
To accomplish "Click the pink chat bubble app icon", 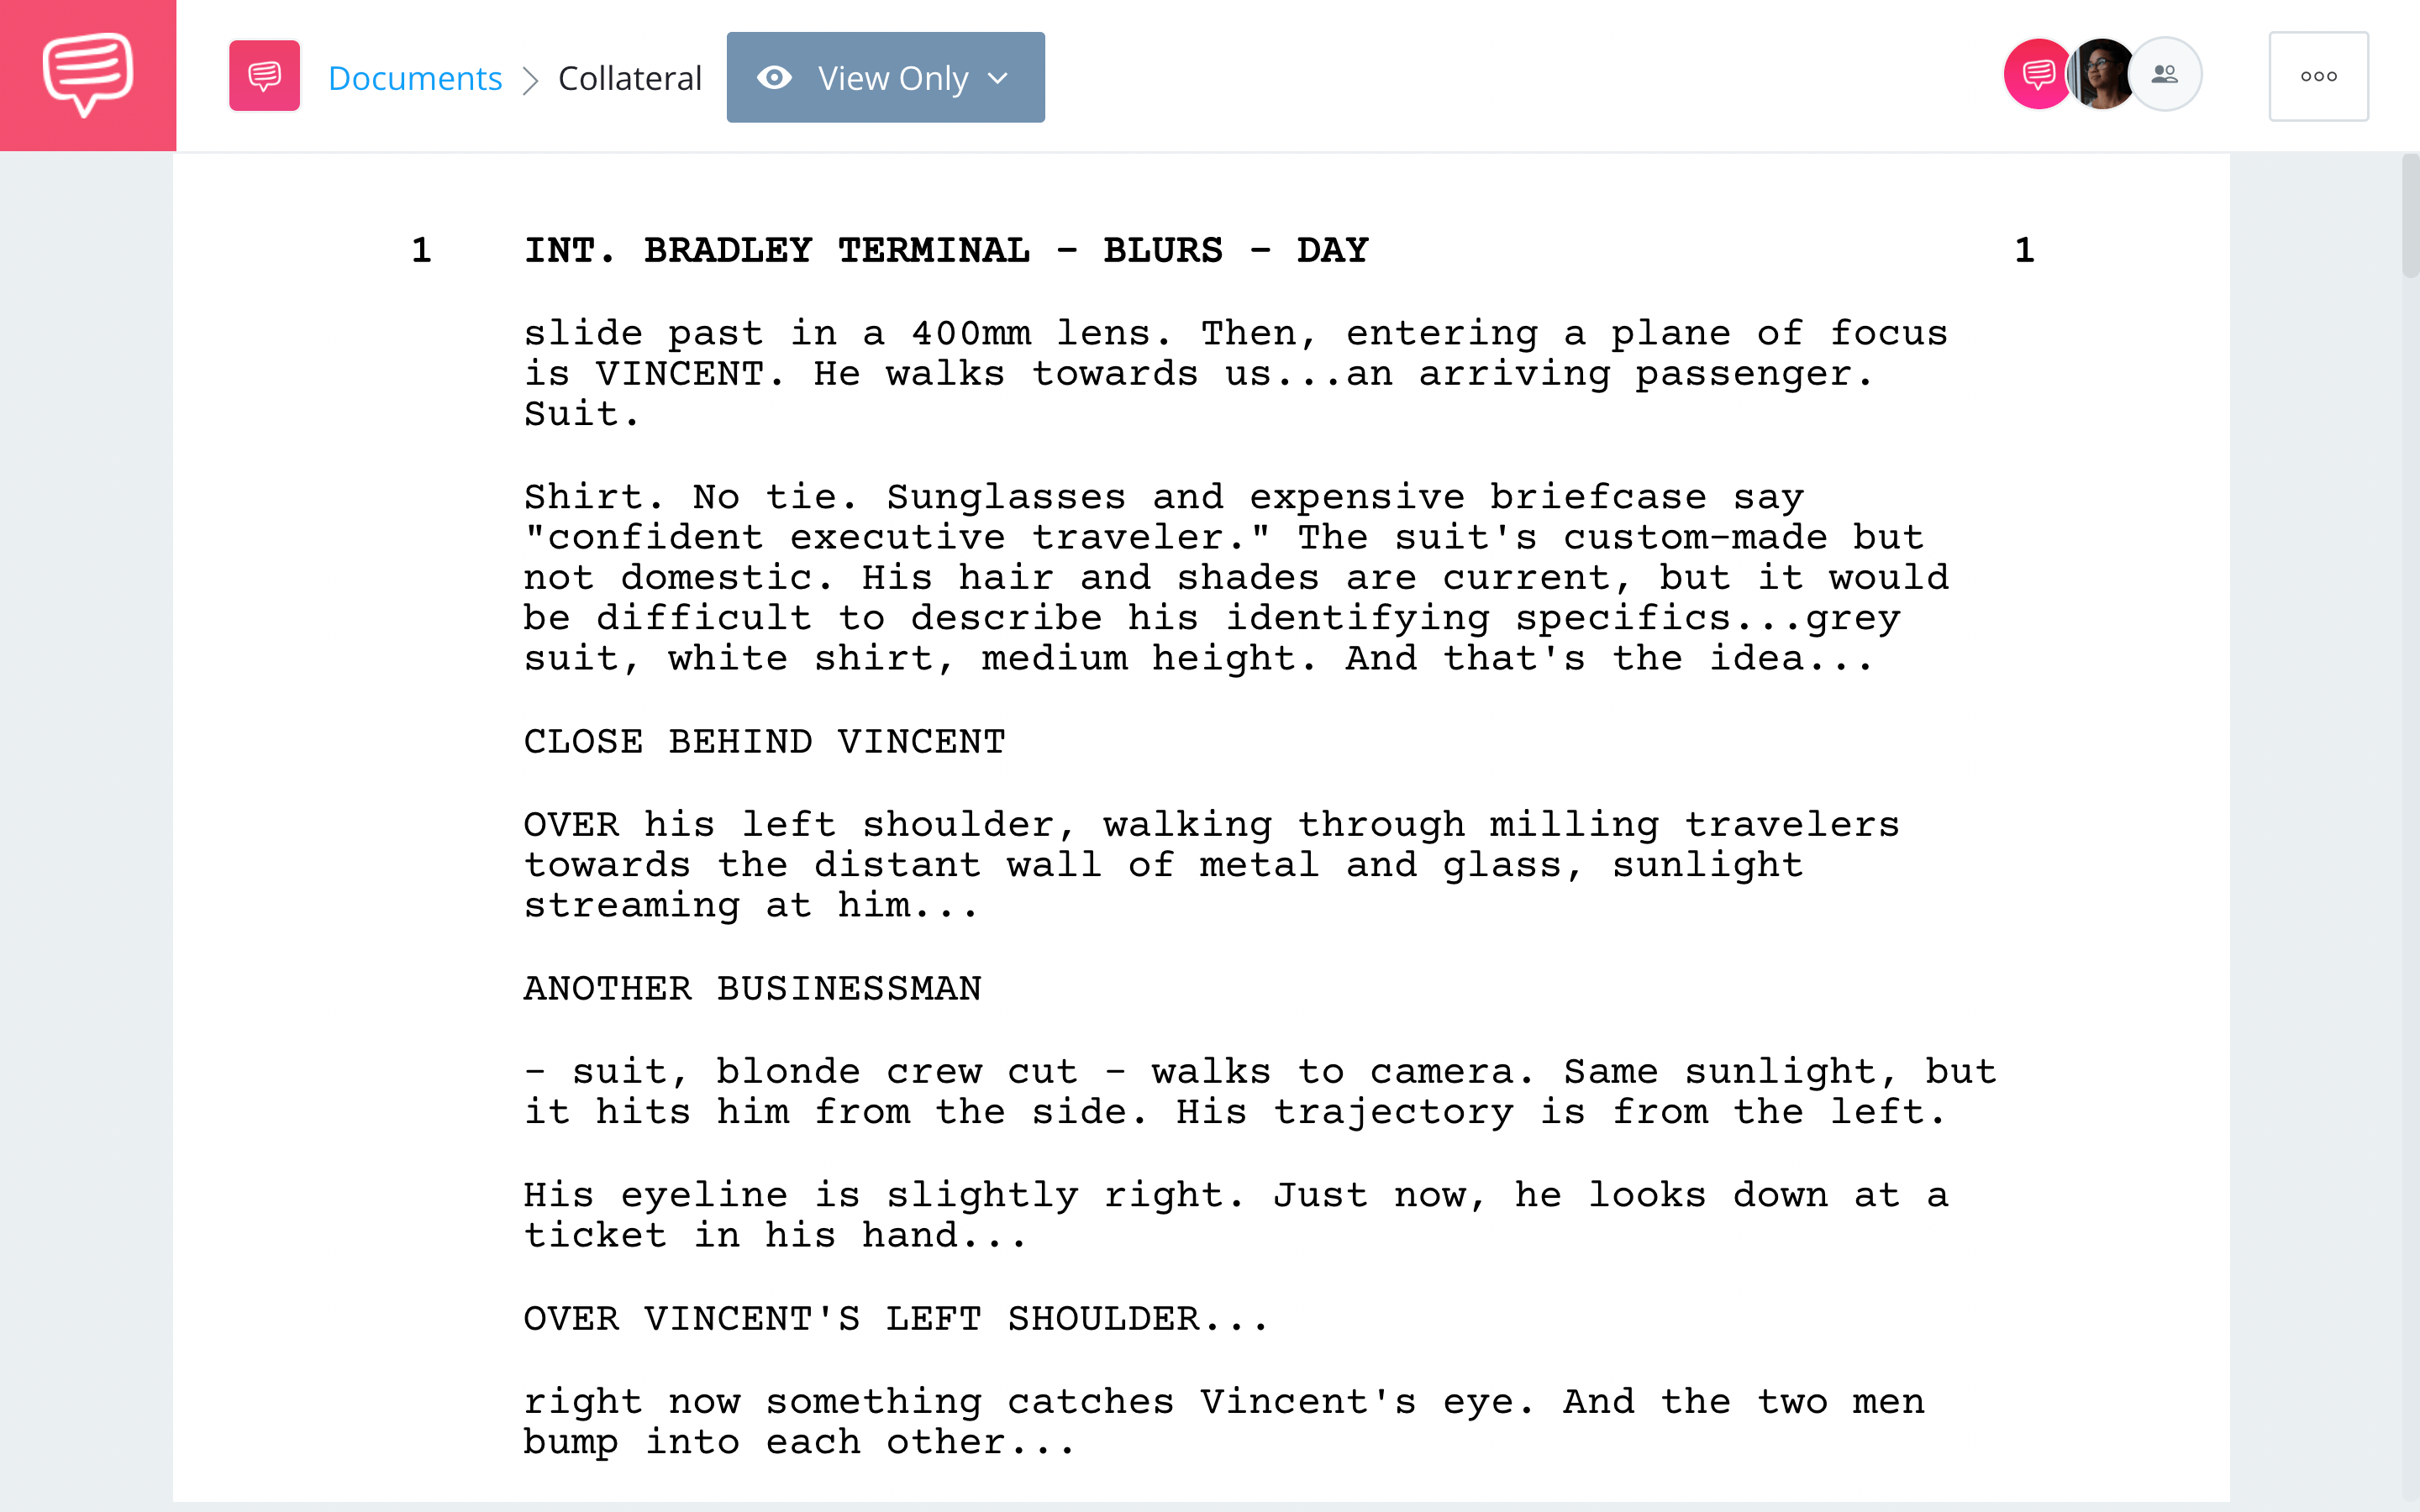I will coord(87,75).
